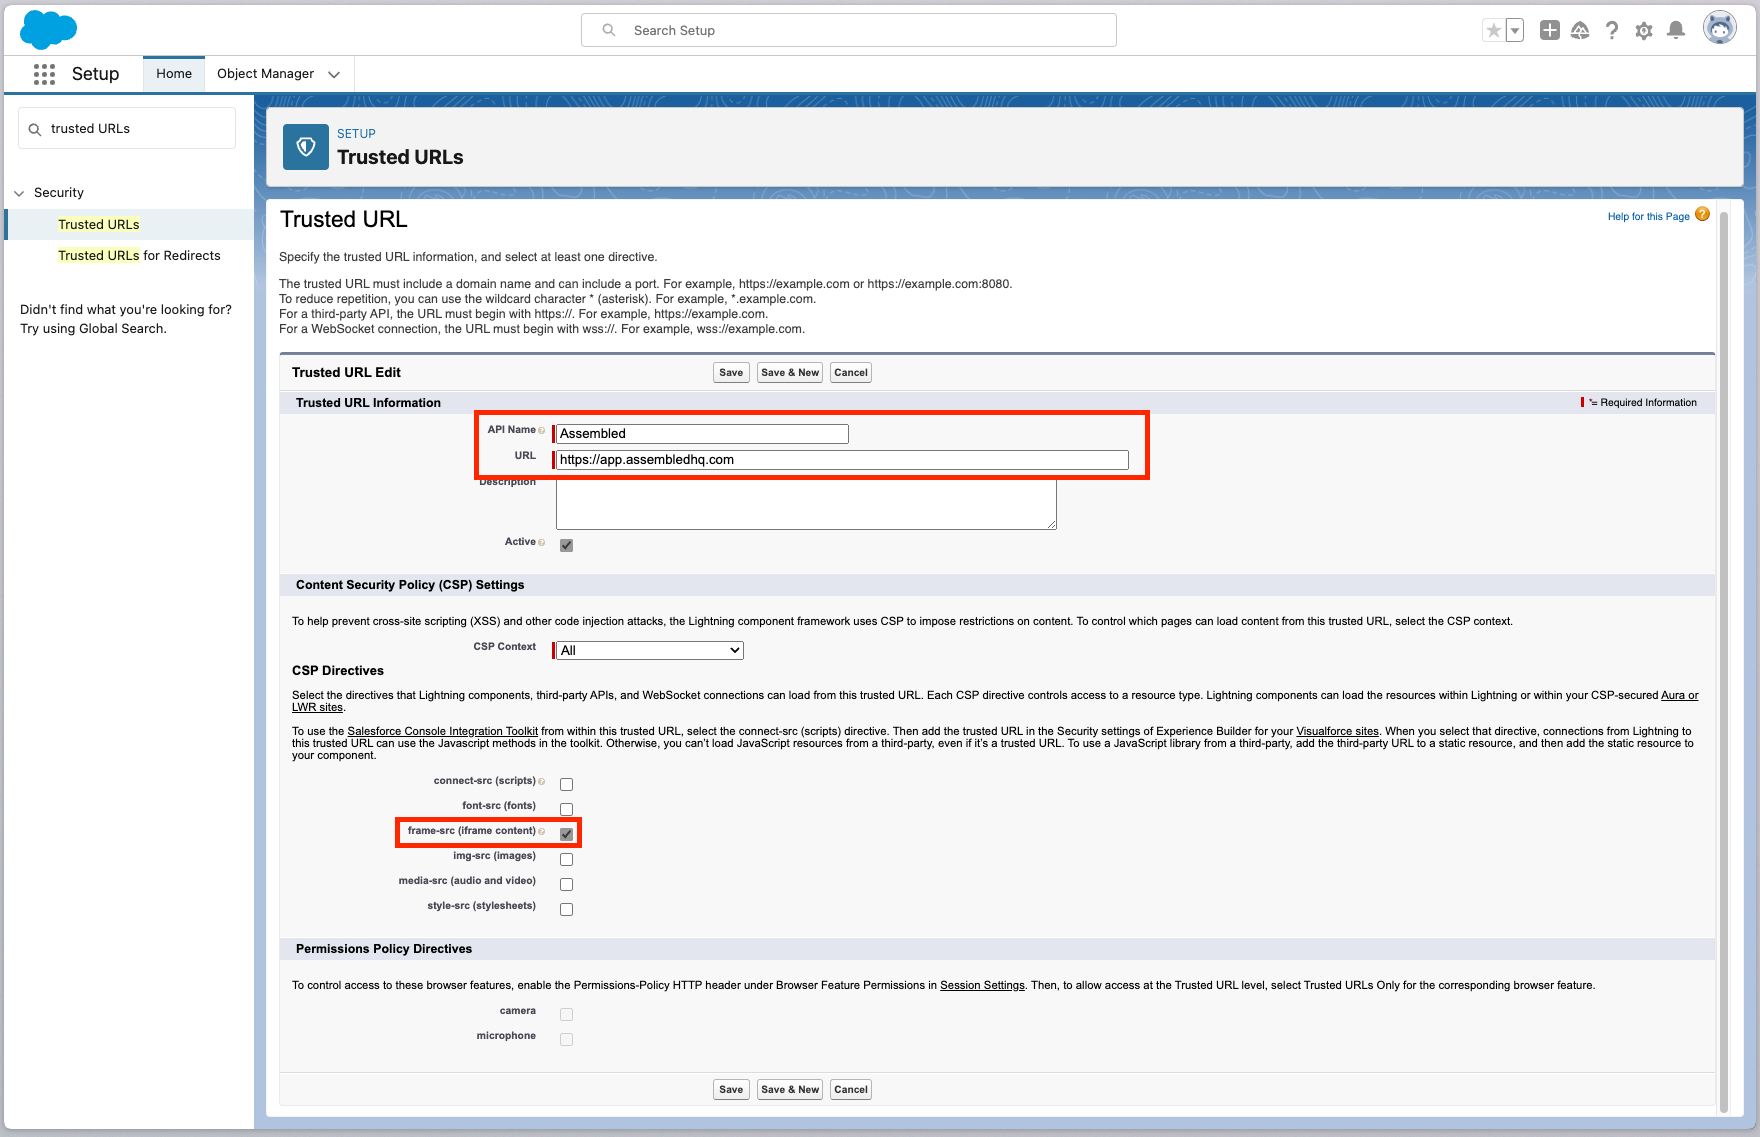Enable img-src (images) checkbox

pyautogui.click(x=566, y=859)
